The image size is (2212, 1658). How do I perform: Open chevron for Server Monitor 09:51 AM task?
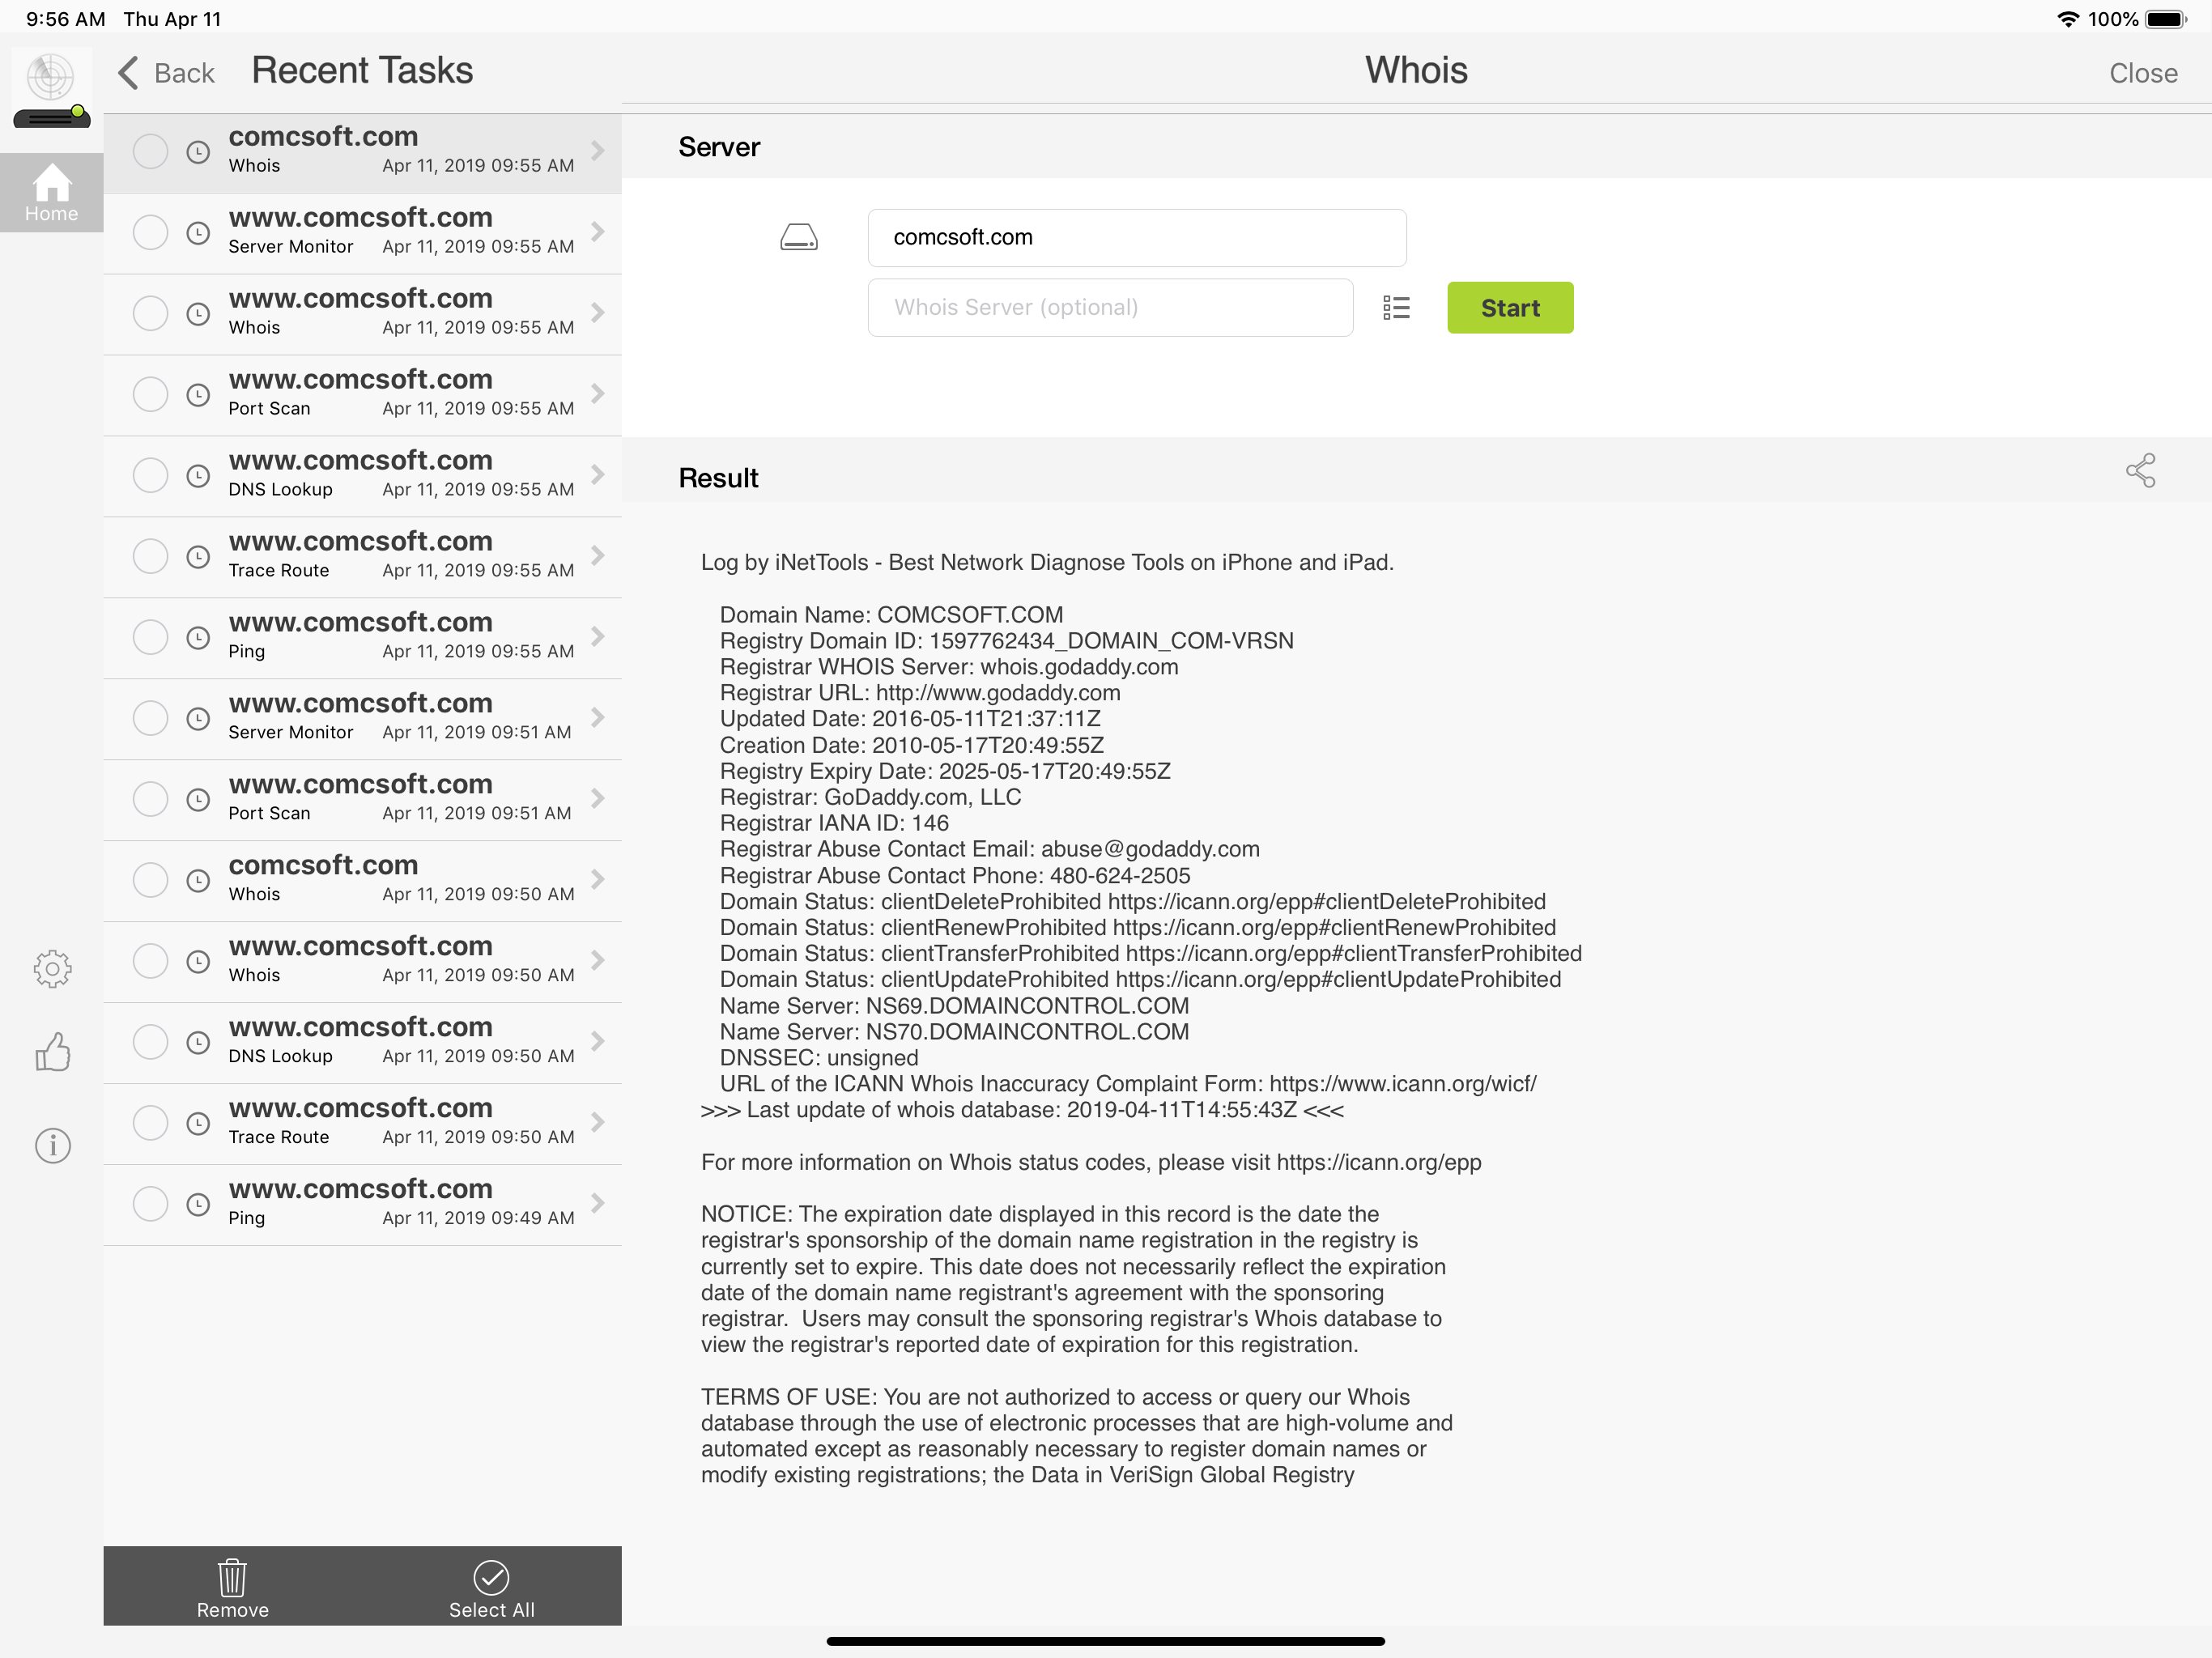[x=597, y=718]
